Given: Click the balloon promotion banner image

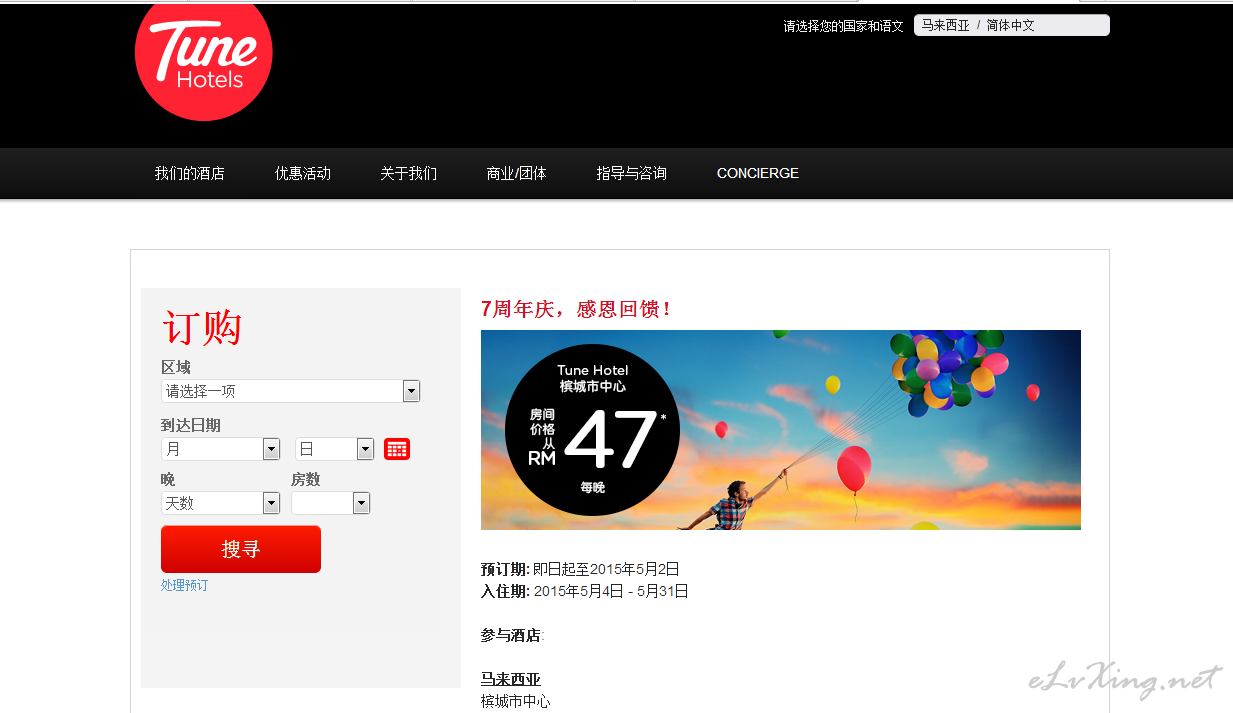Looking at the screenshot, I should tap(780, 430).
